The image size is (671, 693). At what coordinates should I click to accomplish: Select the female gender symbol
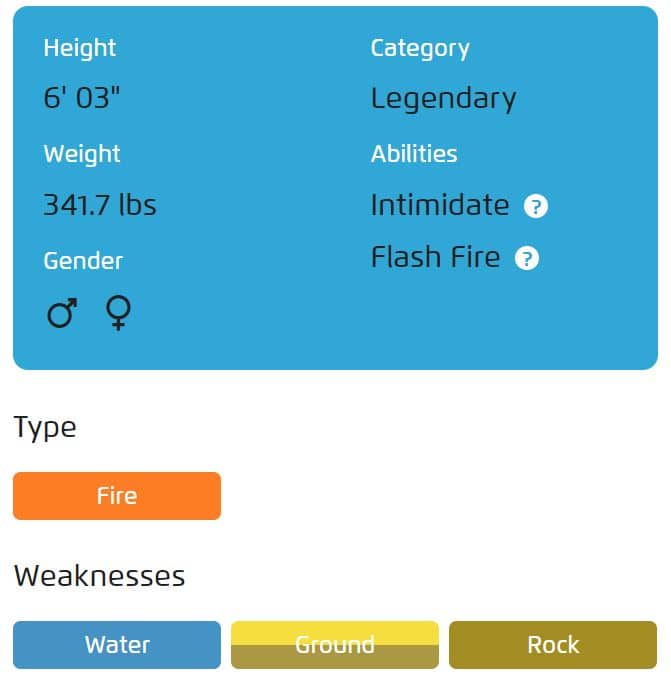point(118,312)
